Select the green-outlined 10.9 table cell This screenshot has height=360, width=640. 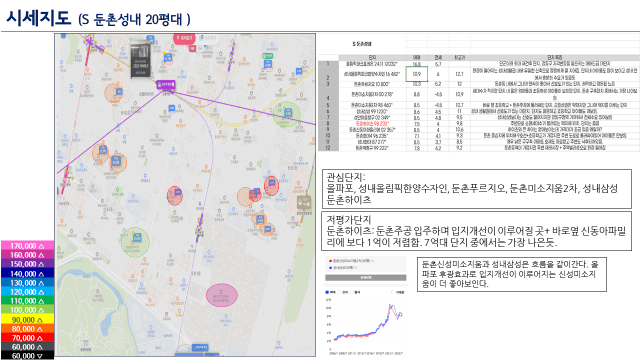417,74
